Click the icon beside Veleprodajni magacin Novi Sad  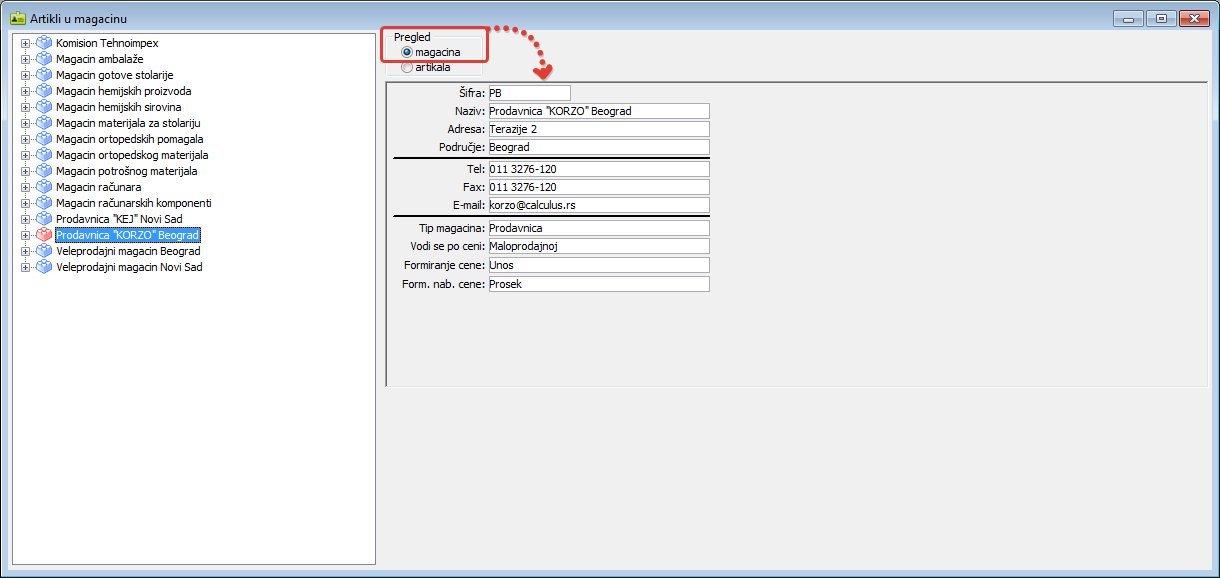[43, 267]
